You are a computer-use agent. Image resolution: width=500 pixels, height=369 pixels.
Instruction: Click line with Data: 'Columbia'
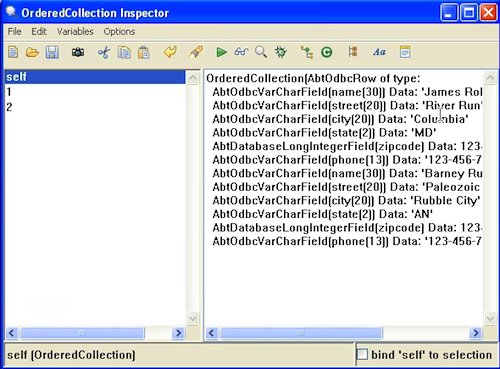(340, 119)
